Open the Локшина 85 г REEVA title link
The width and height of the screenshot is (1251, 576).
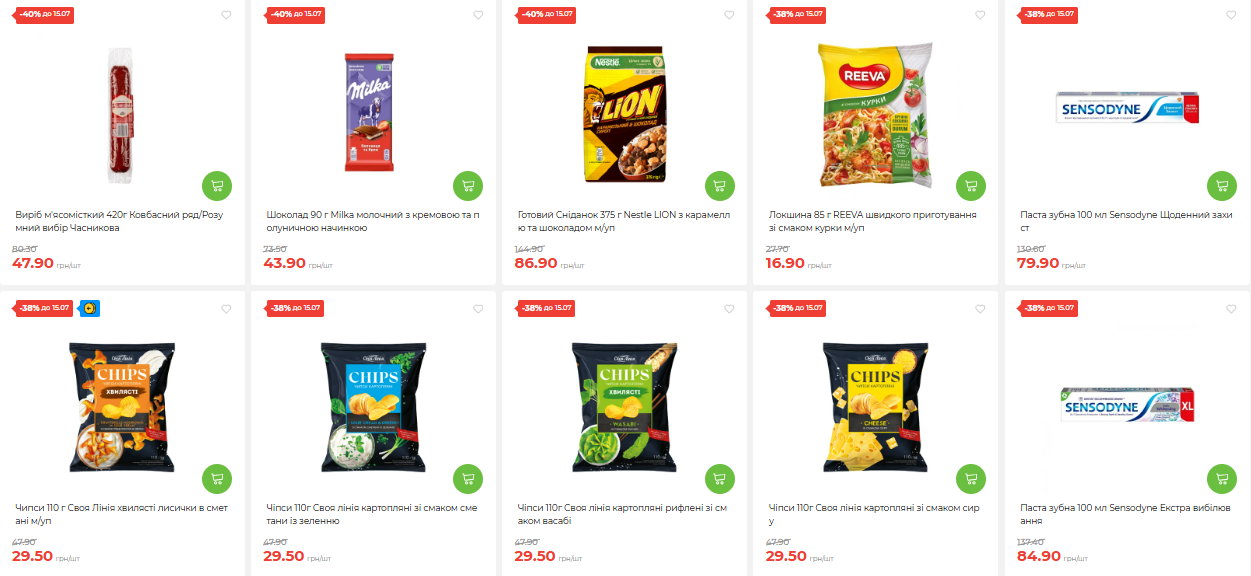873,221
